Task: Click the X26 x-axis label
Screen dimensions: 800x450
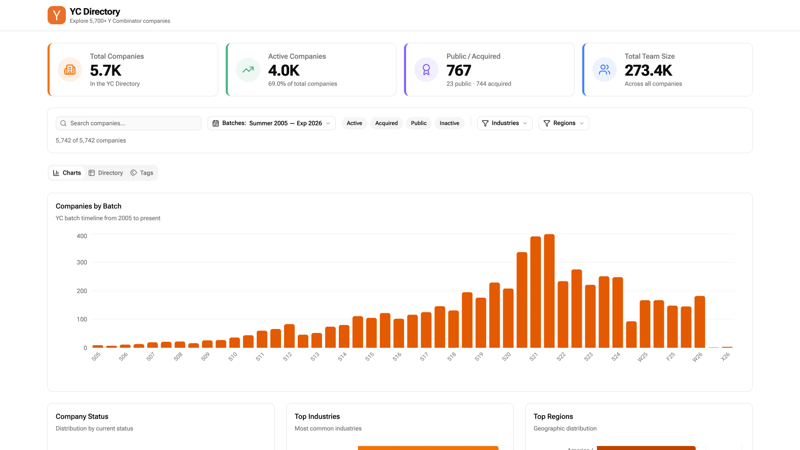Action: [x=725, y=357]
